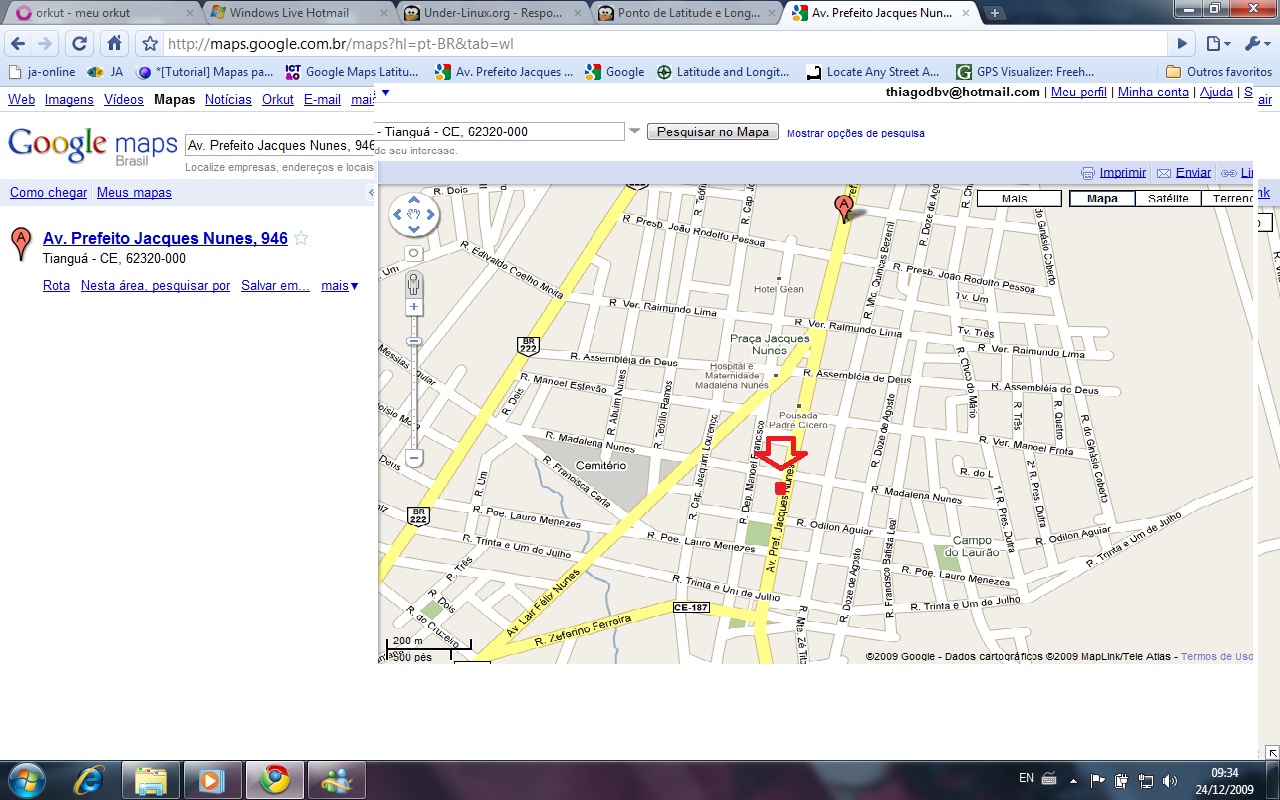The width and height of the screenshot is (1280, 800).
Task: Open the [Tutorial] Mapas bookmark
Action: point(205,72)
